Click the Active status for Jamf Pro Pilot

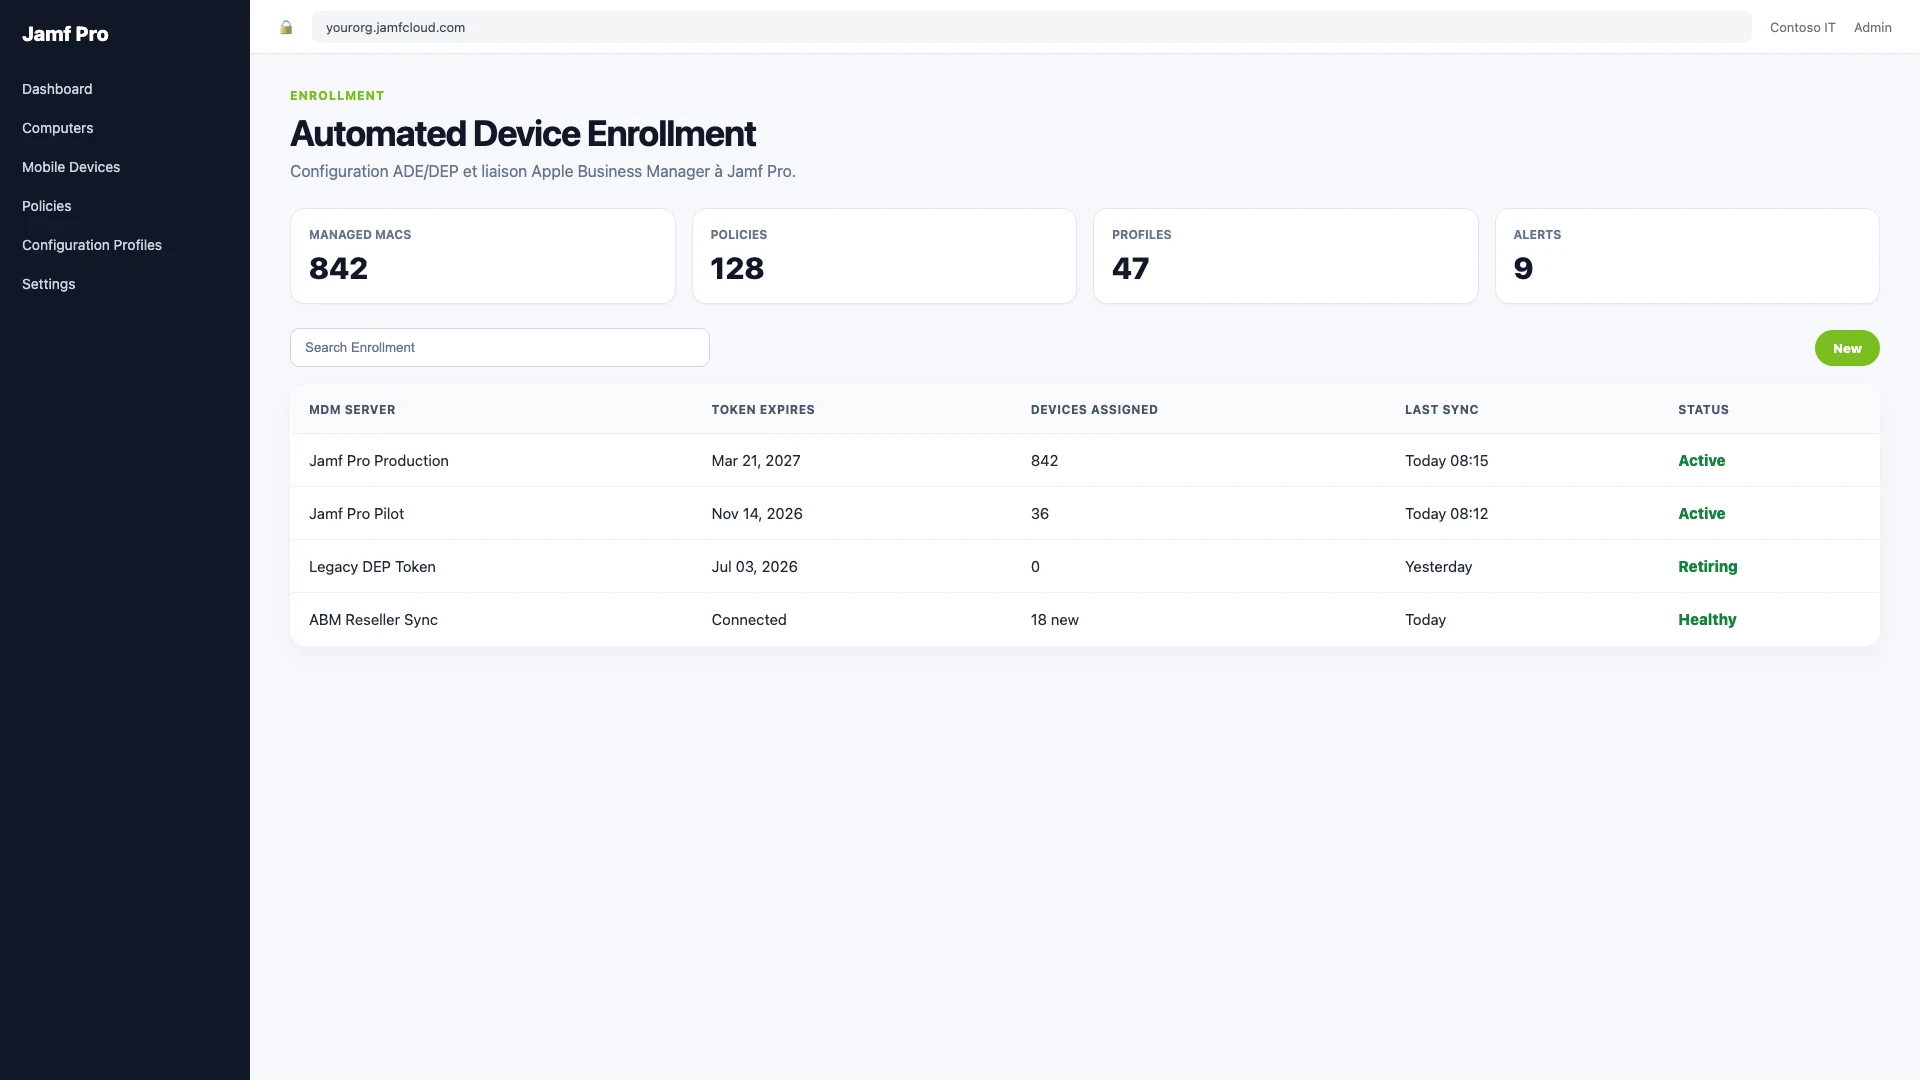[x=1701, y=514]
